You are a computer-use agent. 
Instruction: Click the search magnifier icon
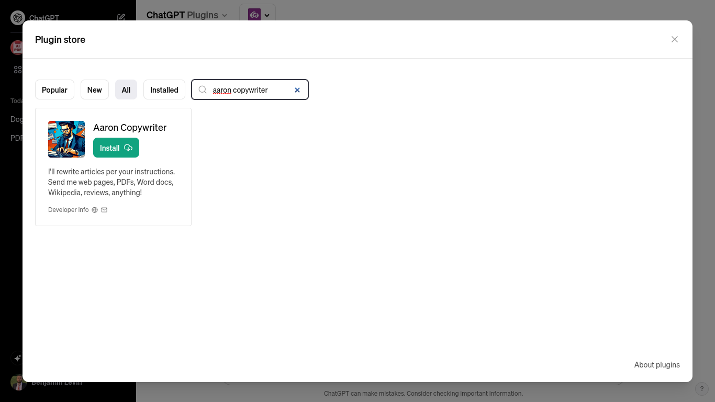(x=202, y=90)
